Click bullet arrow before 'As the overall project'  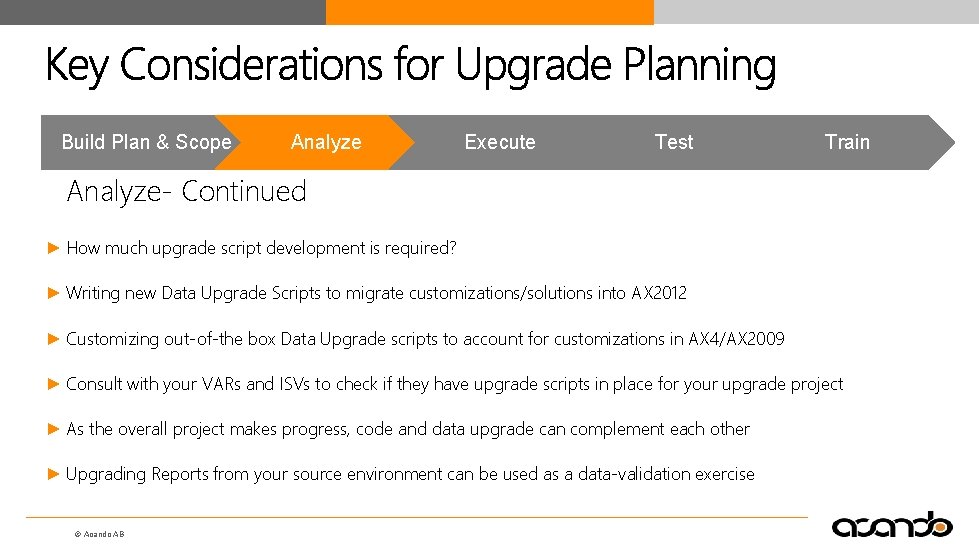click(54, 429)
